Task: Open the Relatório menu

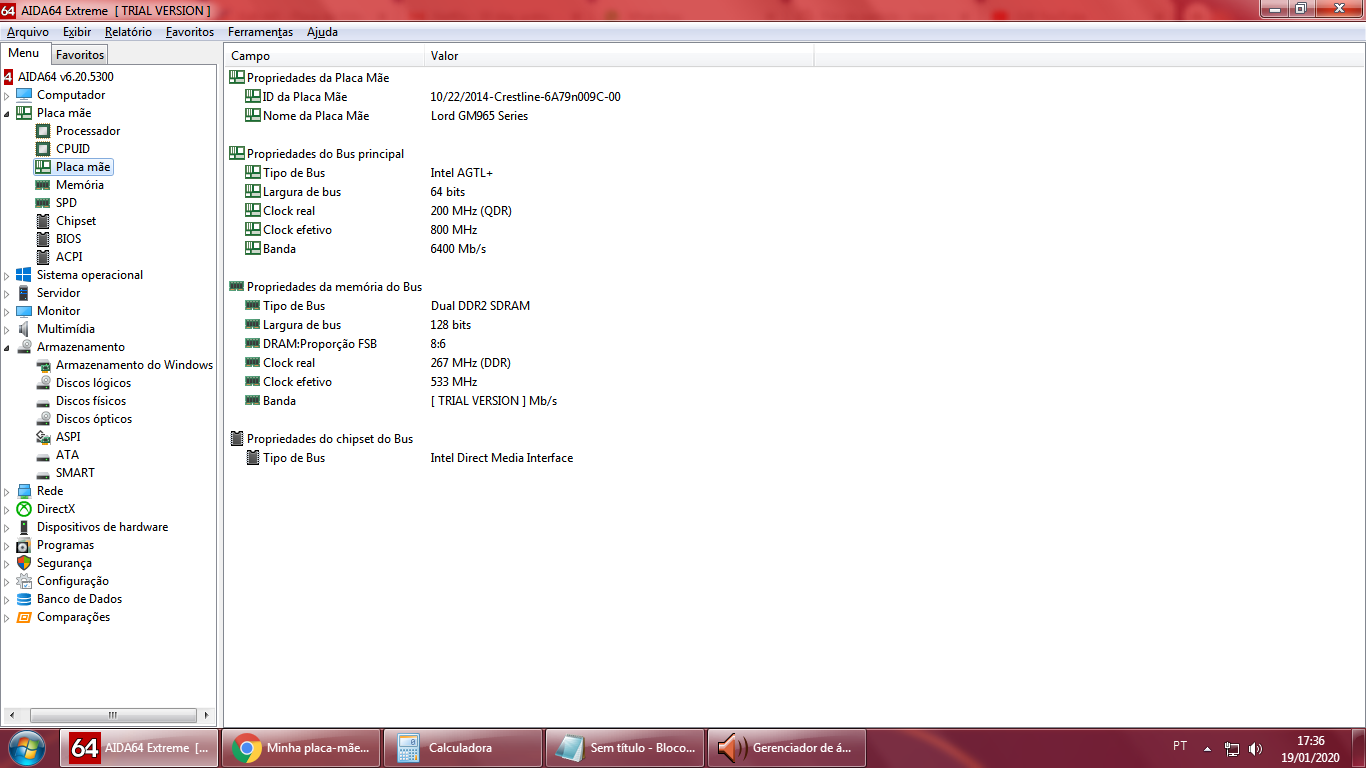Action: [128, 32]
